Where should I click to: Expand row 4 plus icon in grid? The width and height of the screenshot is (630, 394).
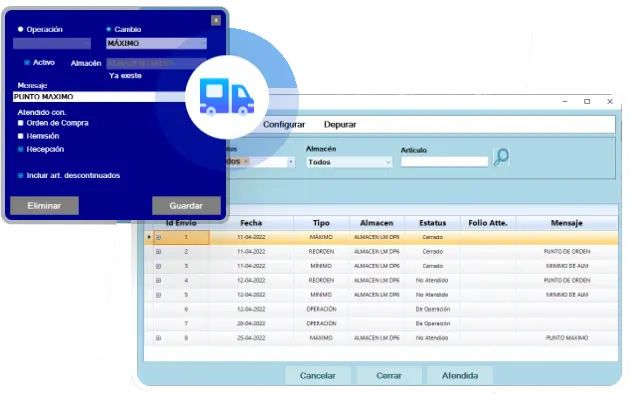coord(158,280)
